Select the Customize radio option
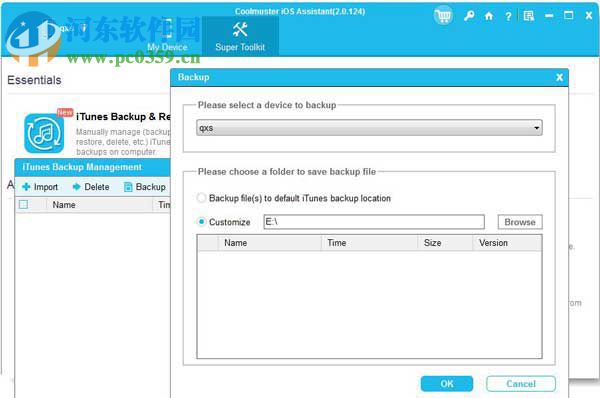 pyautogui.click(x=201, y=222)
